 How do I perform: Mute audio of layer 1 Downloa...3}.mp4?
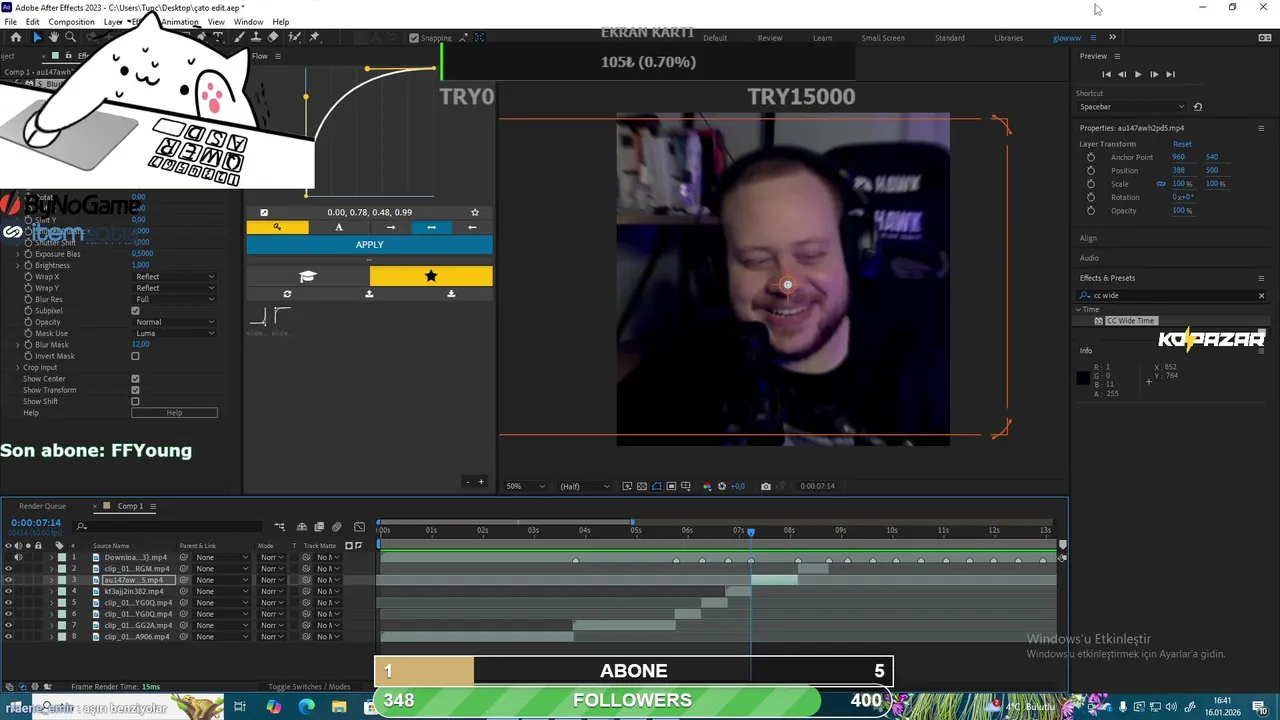pos(18,557)
